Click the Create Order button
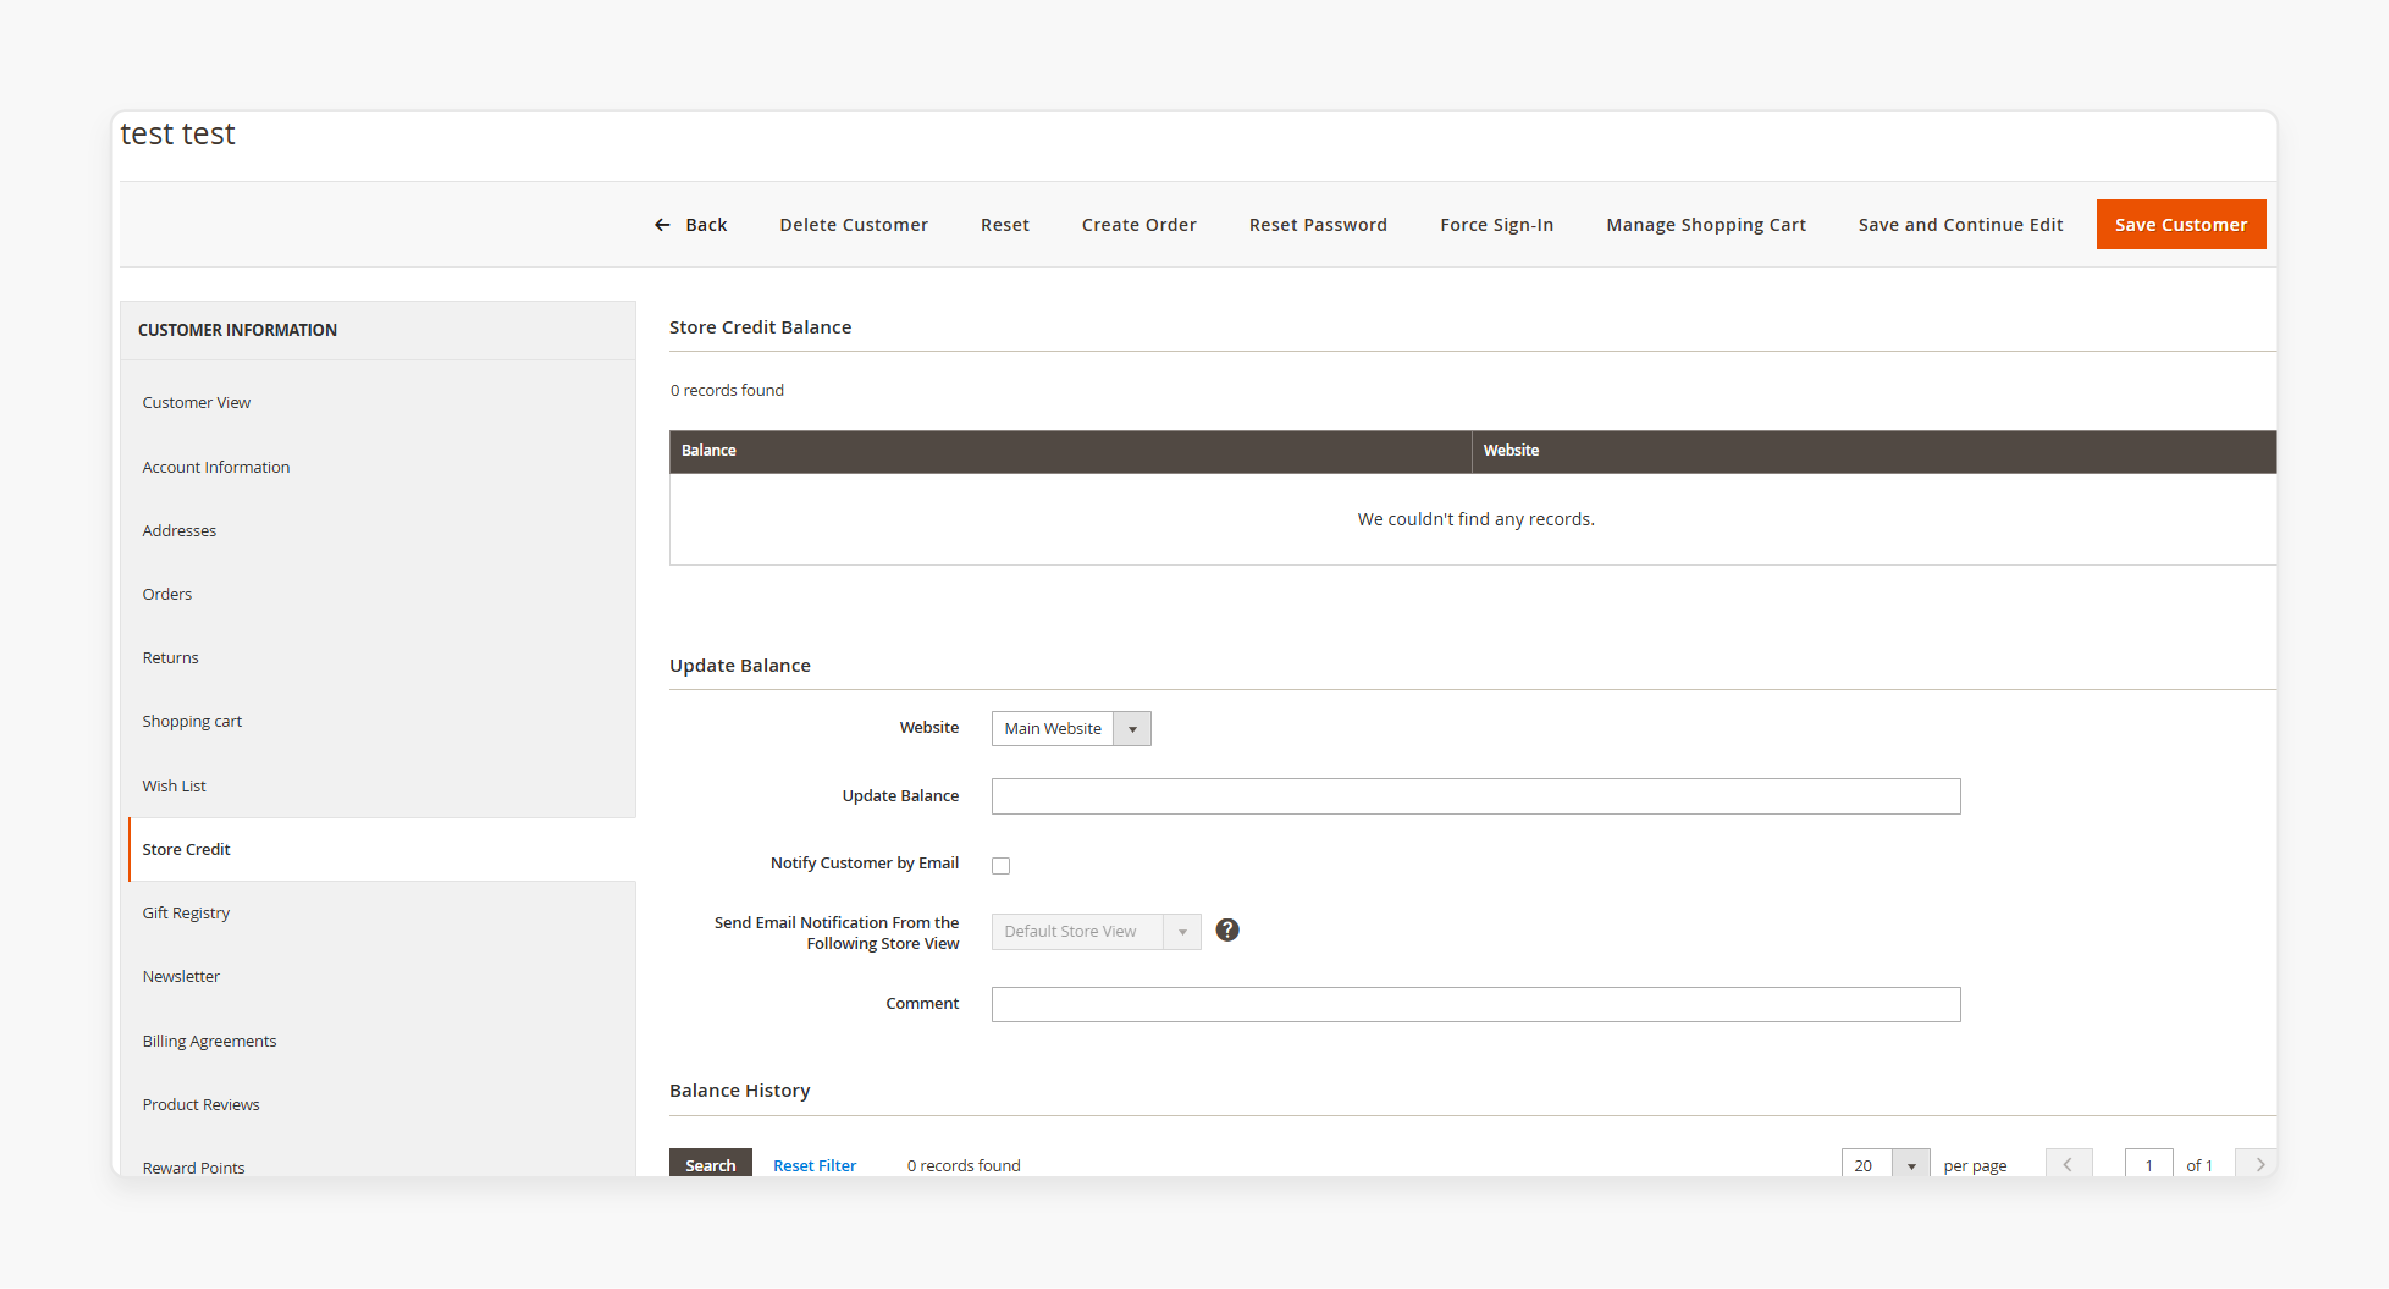Image resolution: width=2389 pixels, height=1289 pixels. click(1139, 225)
